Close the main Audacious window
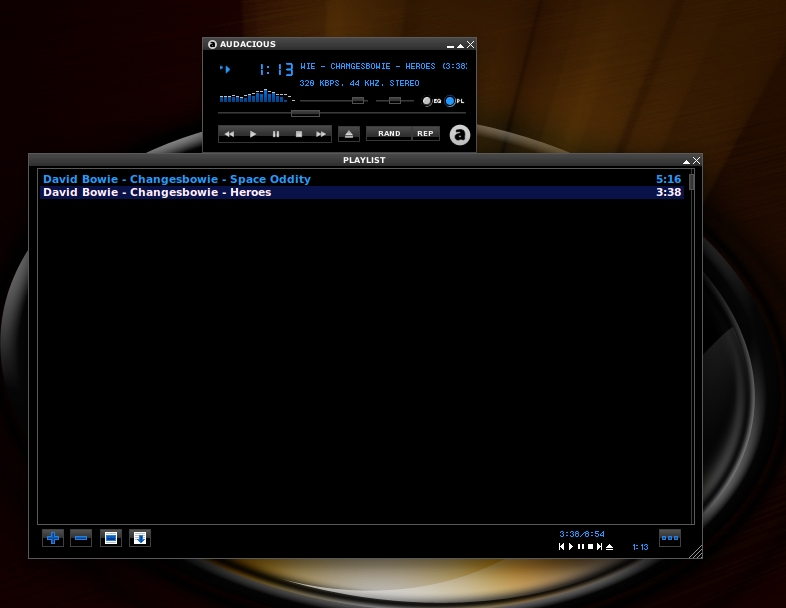 tap(471, 45)
